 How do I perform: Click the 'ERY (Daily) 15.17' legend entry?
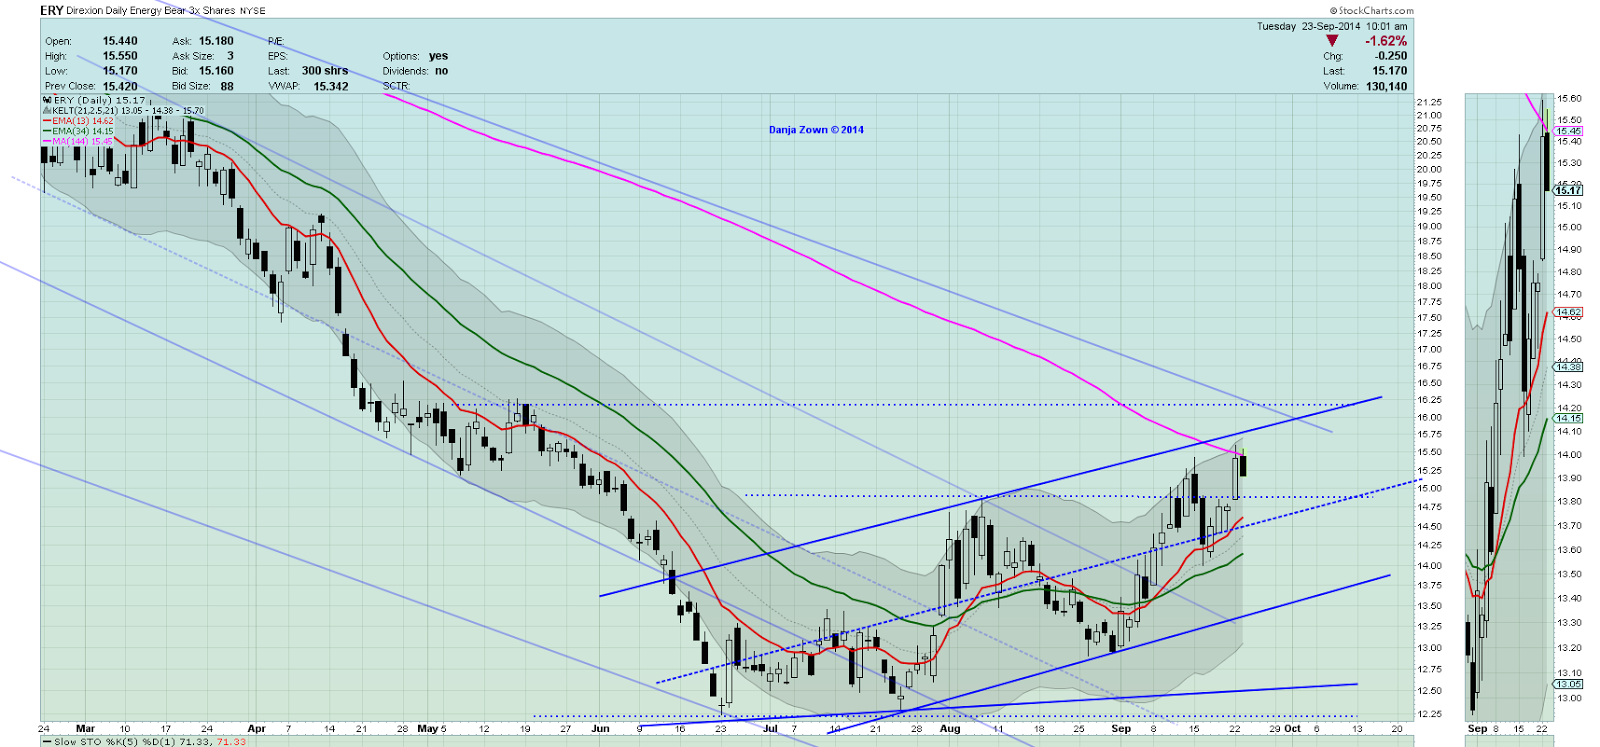point(99,100)
